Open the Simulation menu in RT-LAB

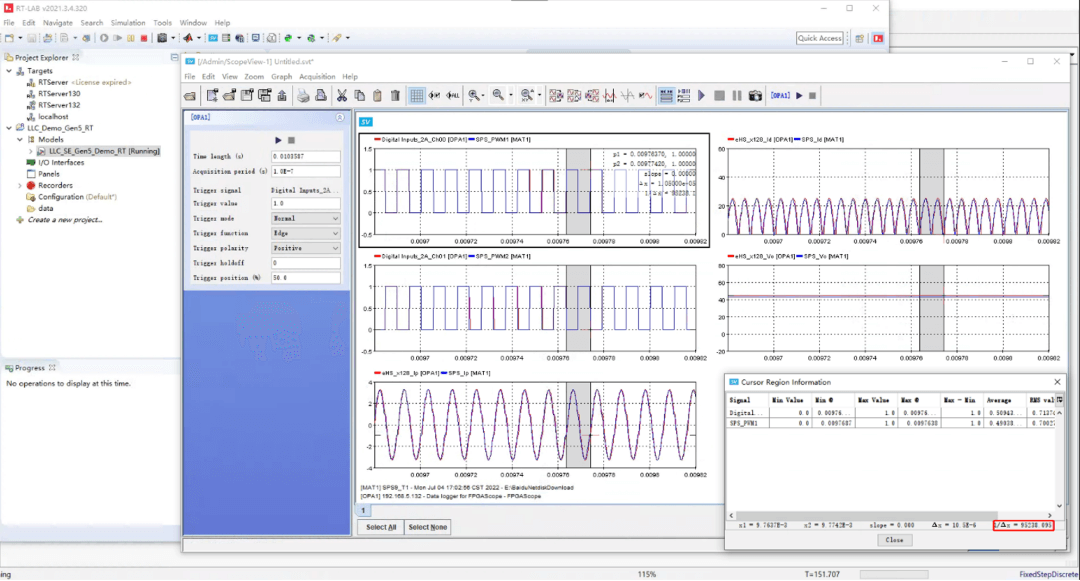point(127,23)
